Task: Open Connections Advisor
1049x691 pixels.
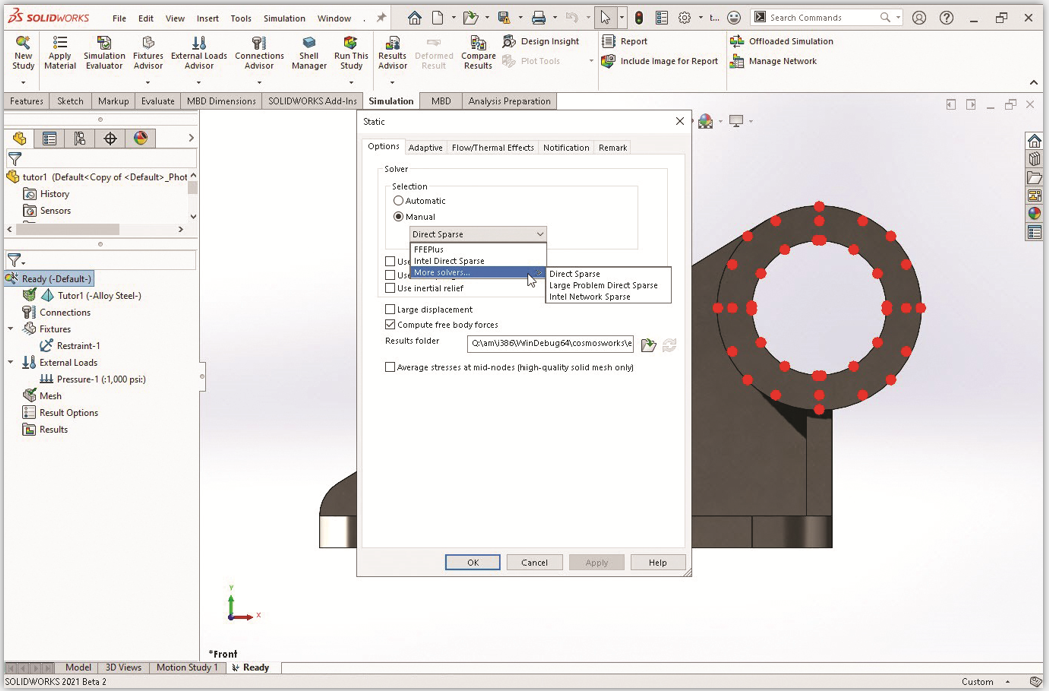Action: (x=259, y=53)
